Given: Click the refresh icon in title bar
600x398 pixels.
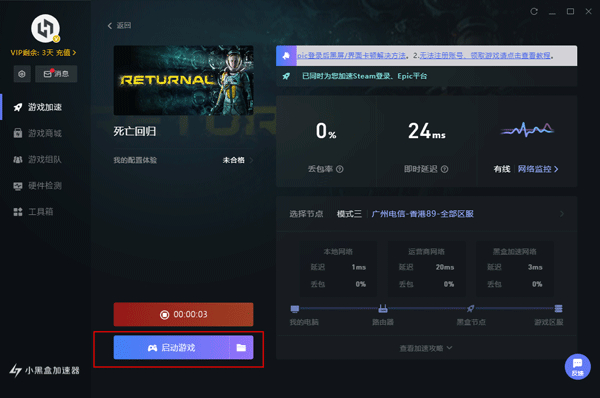Looking at the screenshot, I should click(x=534, y=11).
